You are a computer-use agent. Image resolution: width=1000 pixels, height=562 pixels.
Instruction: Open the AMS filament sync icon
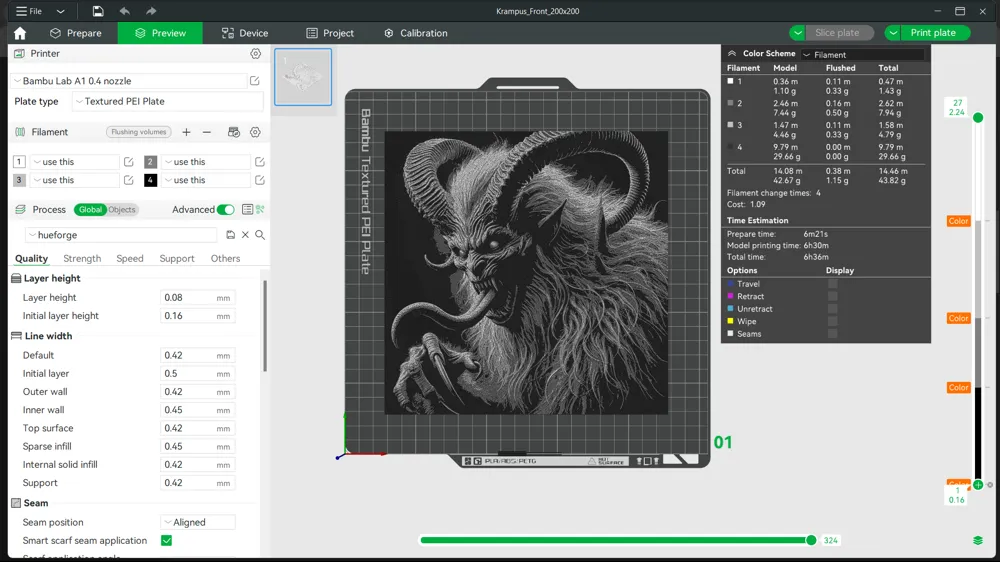233,132
